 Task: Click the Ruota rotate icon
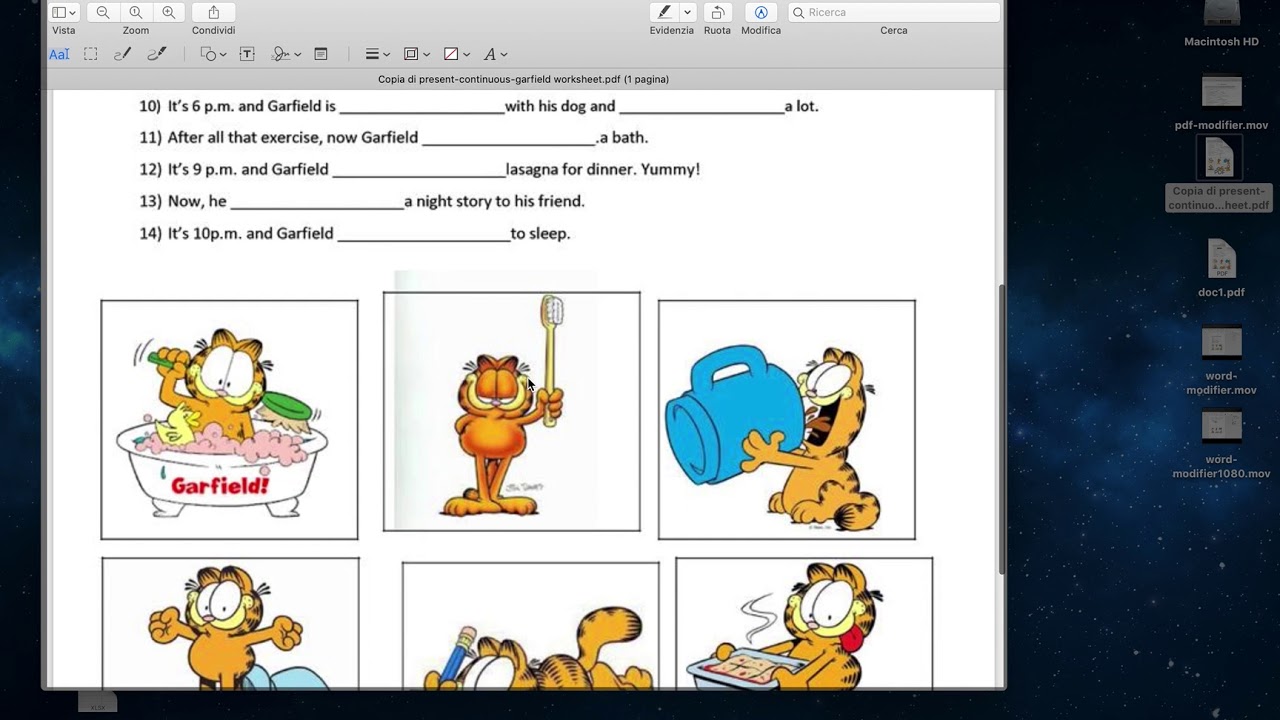point(717,12)
